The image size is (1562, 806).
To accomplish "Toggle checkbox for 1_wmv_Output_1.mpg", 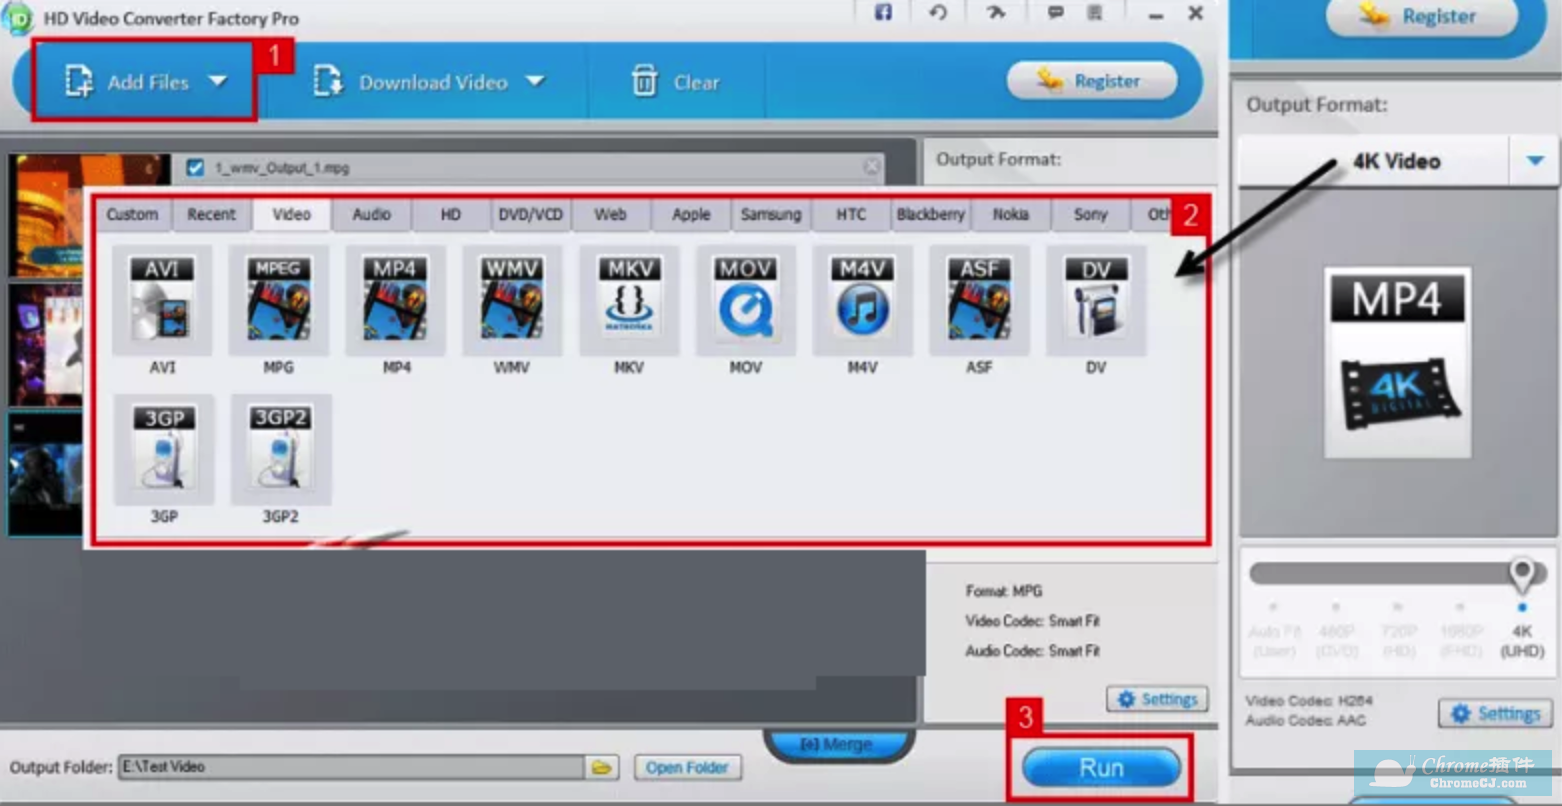I will click(x=196, y=168).
